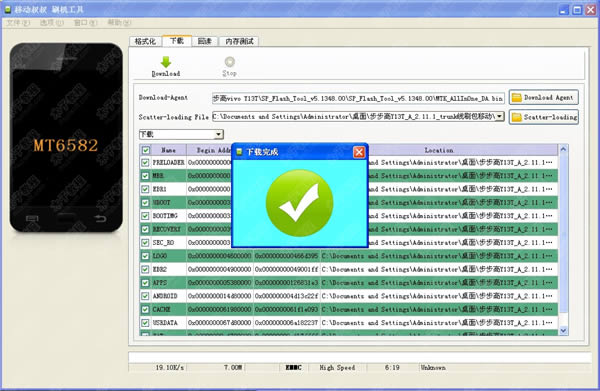Switch to the 内存测试 tab
Viewport: 600px width, 391px height.
[239, 41]
